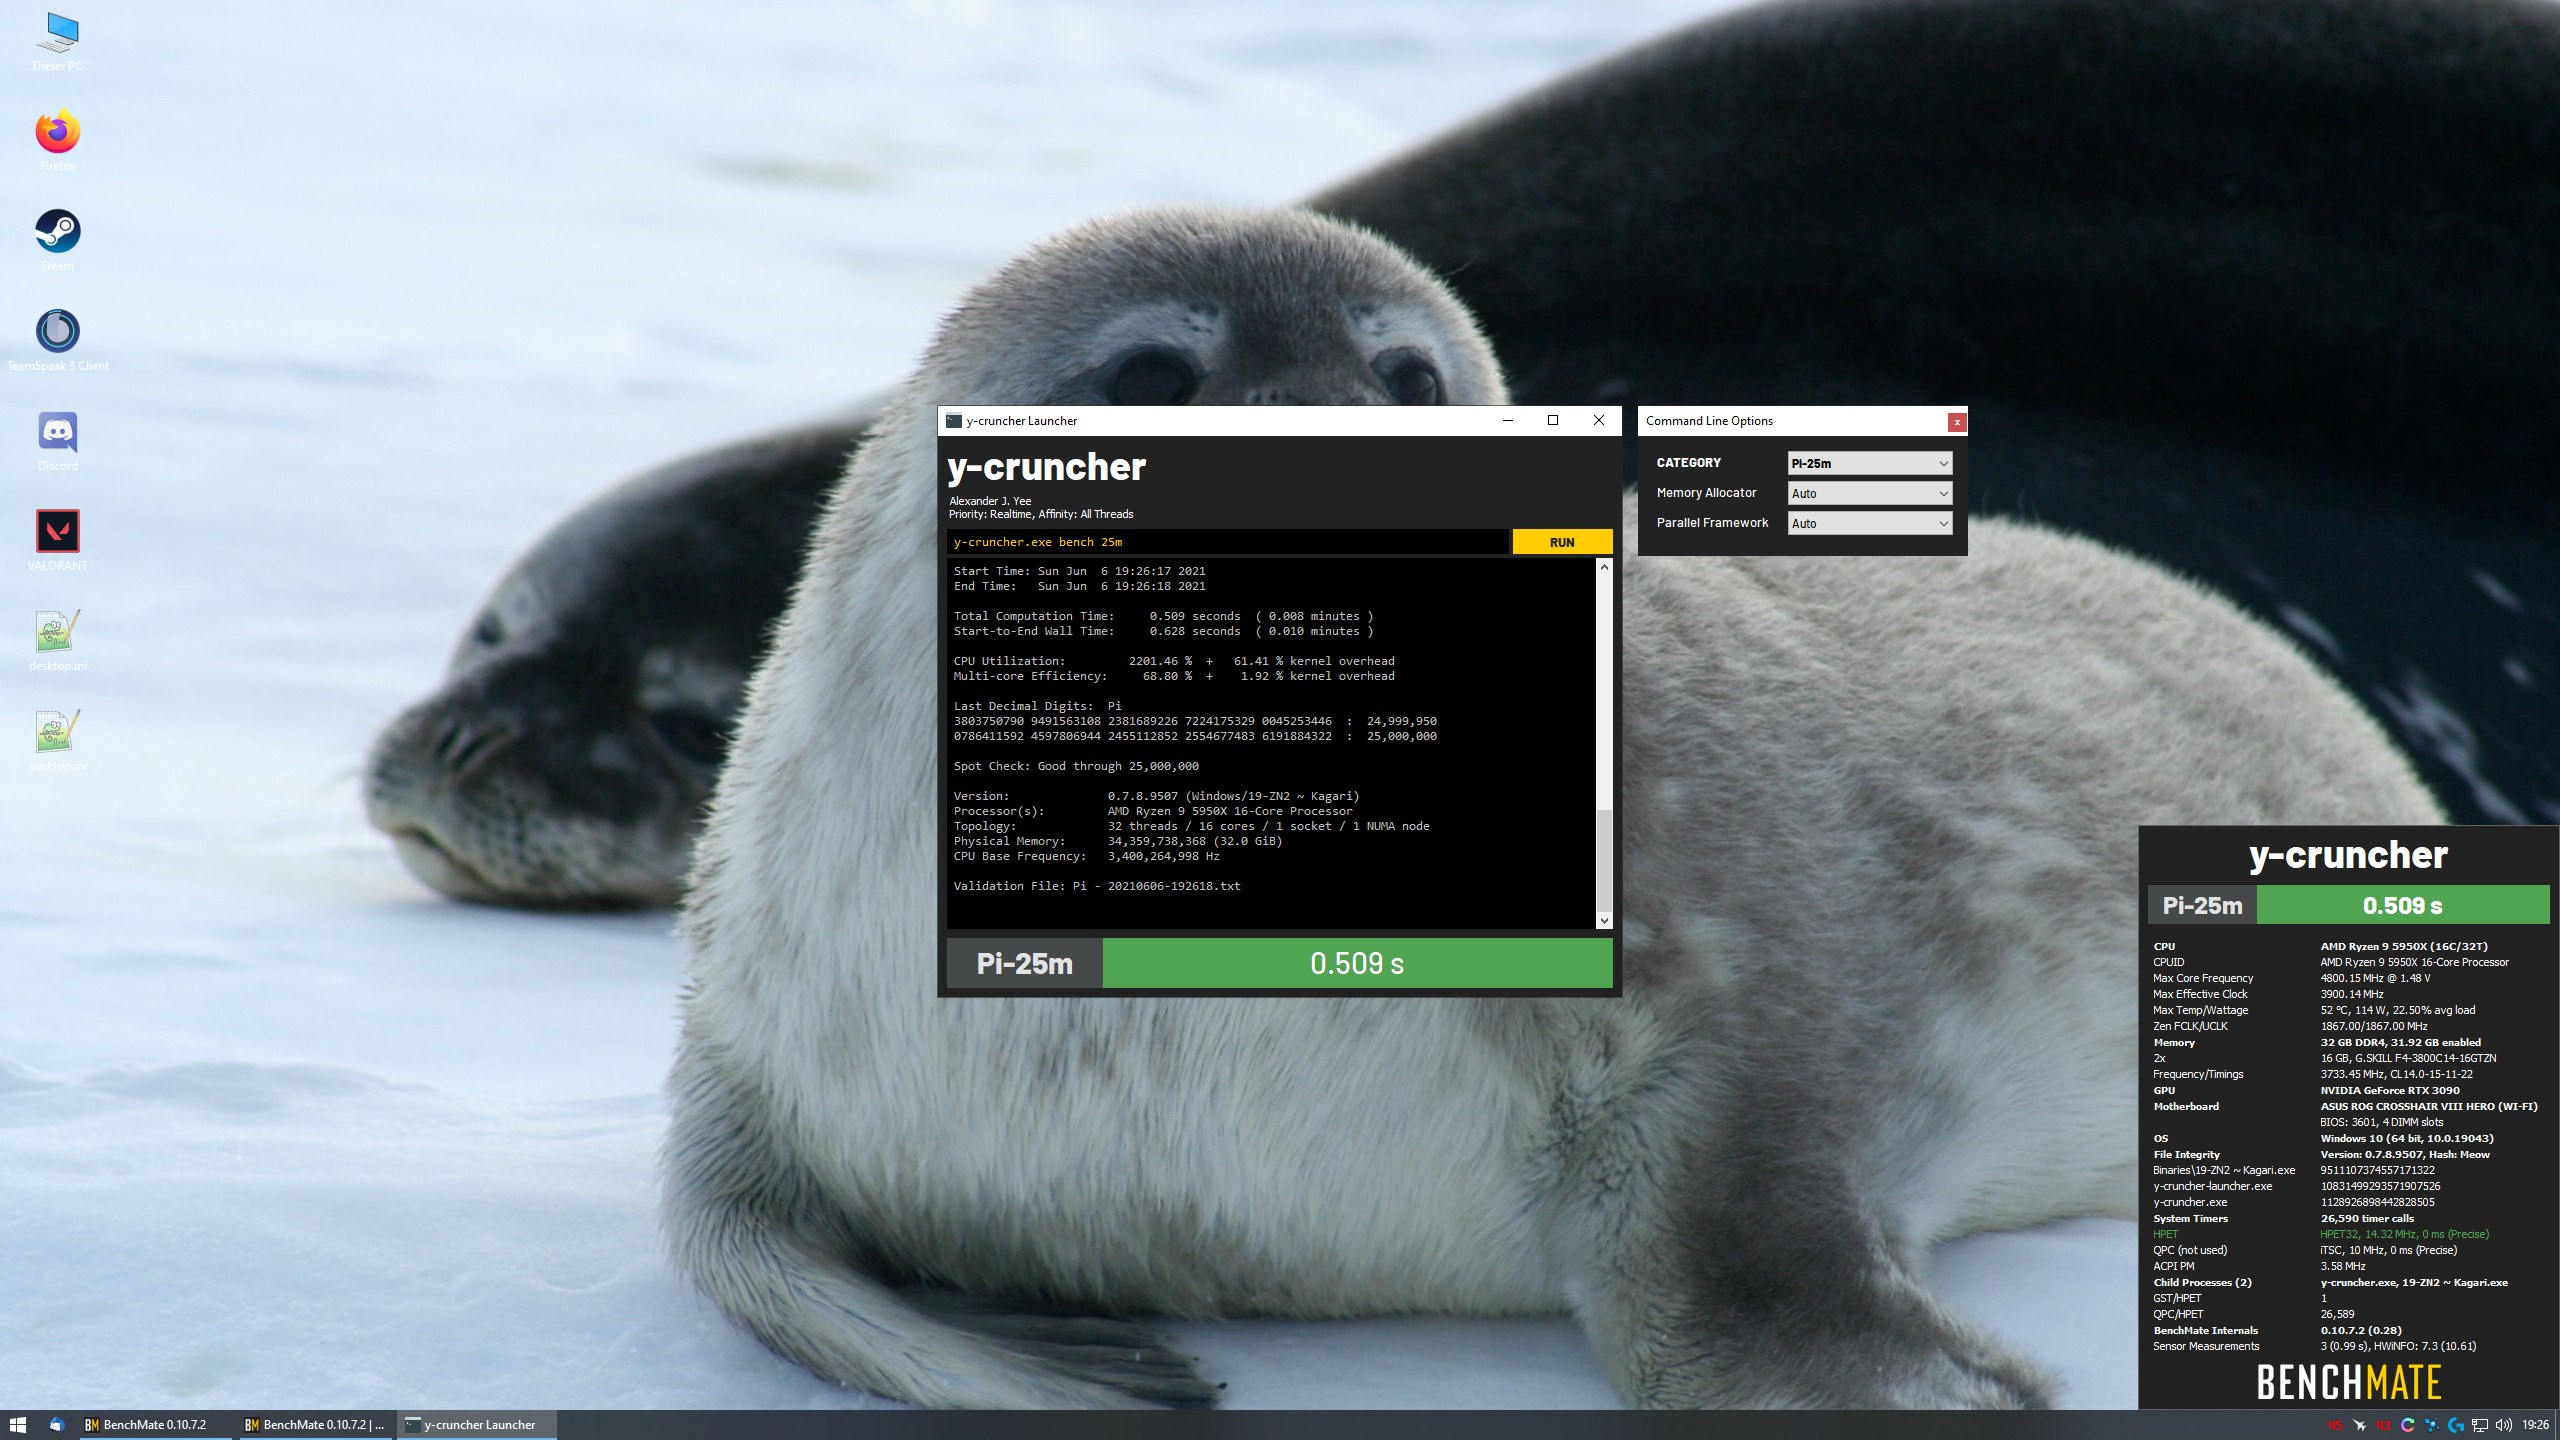Click the red 45 temperature tray icon
This screenshot has height=1440, width=2560.
(x=2335, y=1425)
